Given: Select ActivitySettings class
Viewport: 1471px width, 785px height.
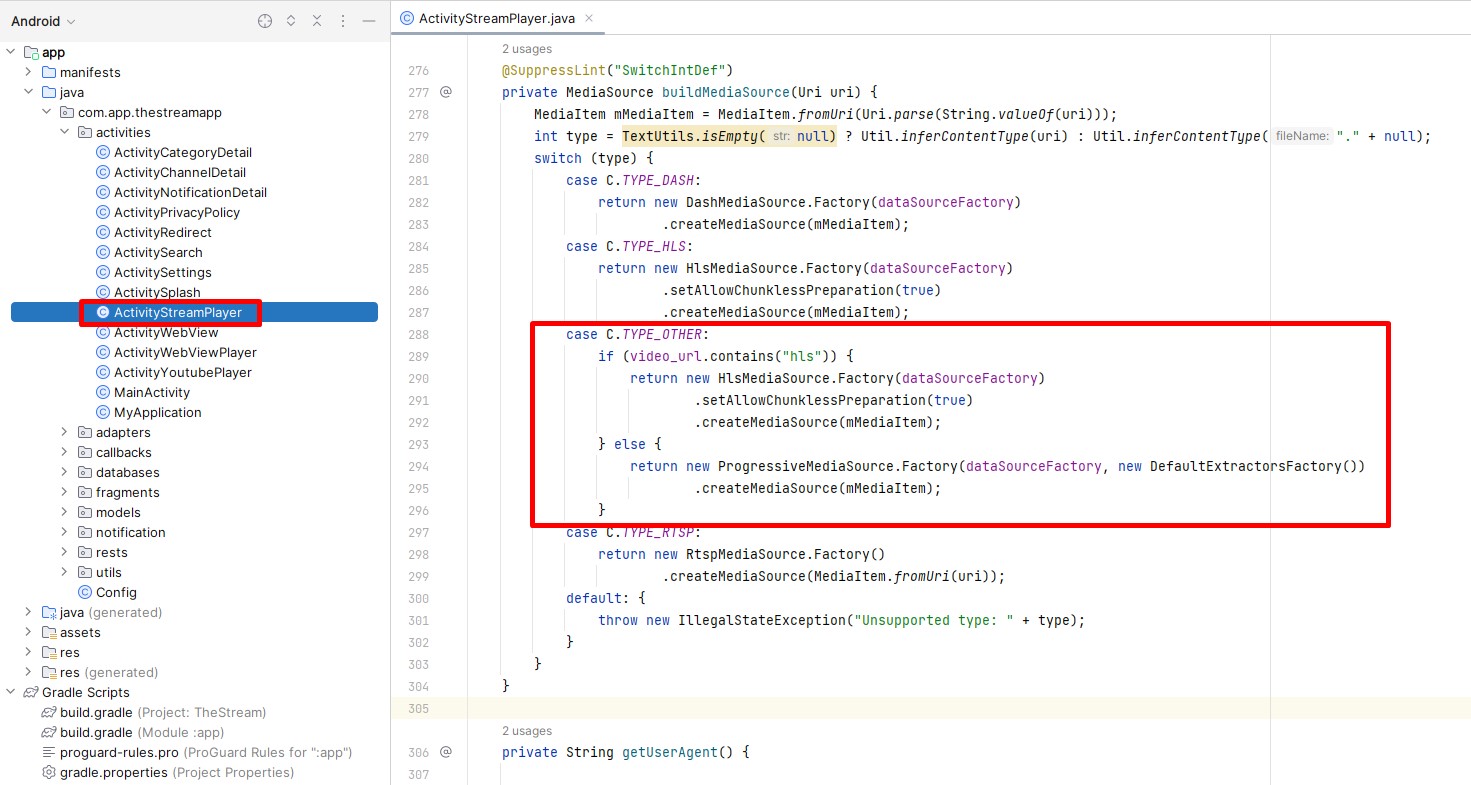Looking at the screenshot, I should pyautogui.click(x=163, y=272).
